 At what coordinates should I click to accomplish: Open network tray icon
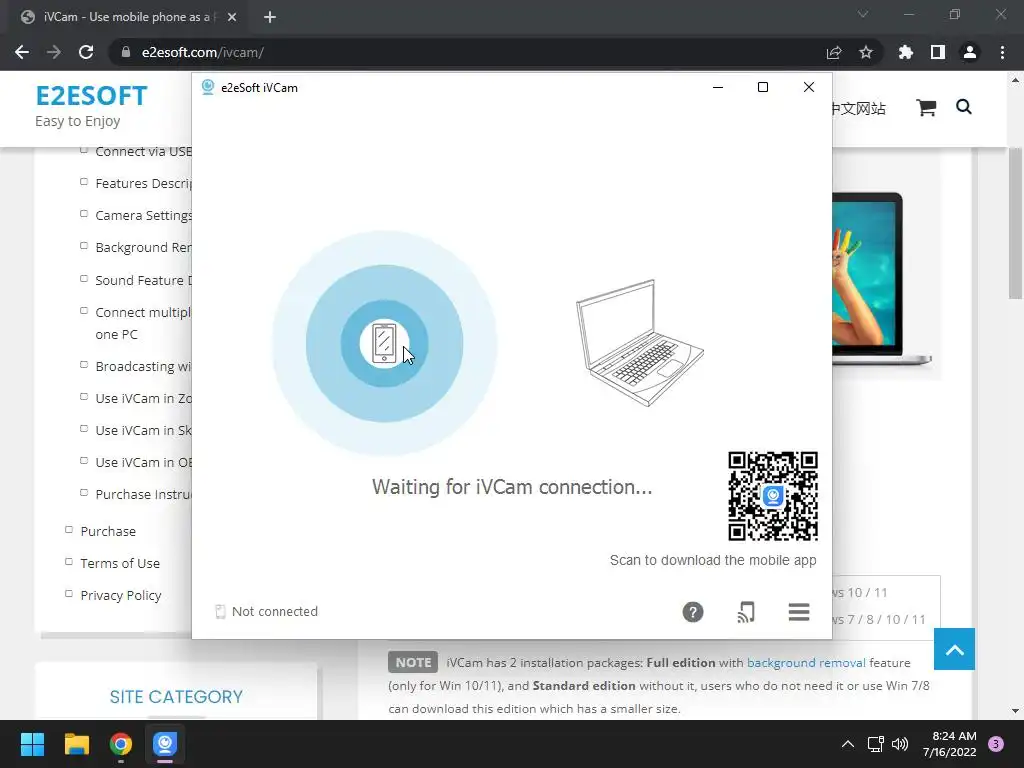click(x=875, y=744)
